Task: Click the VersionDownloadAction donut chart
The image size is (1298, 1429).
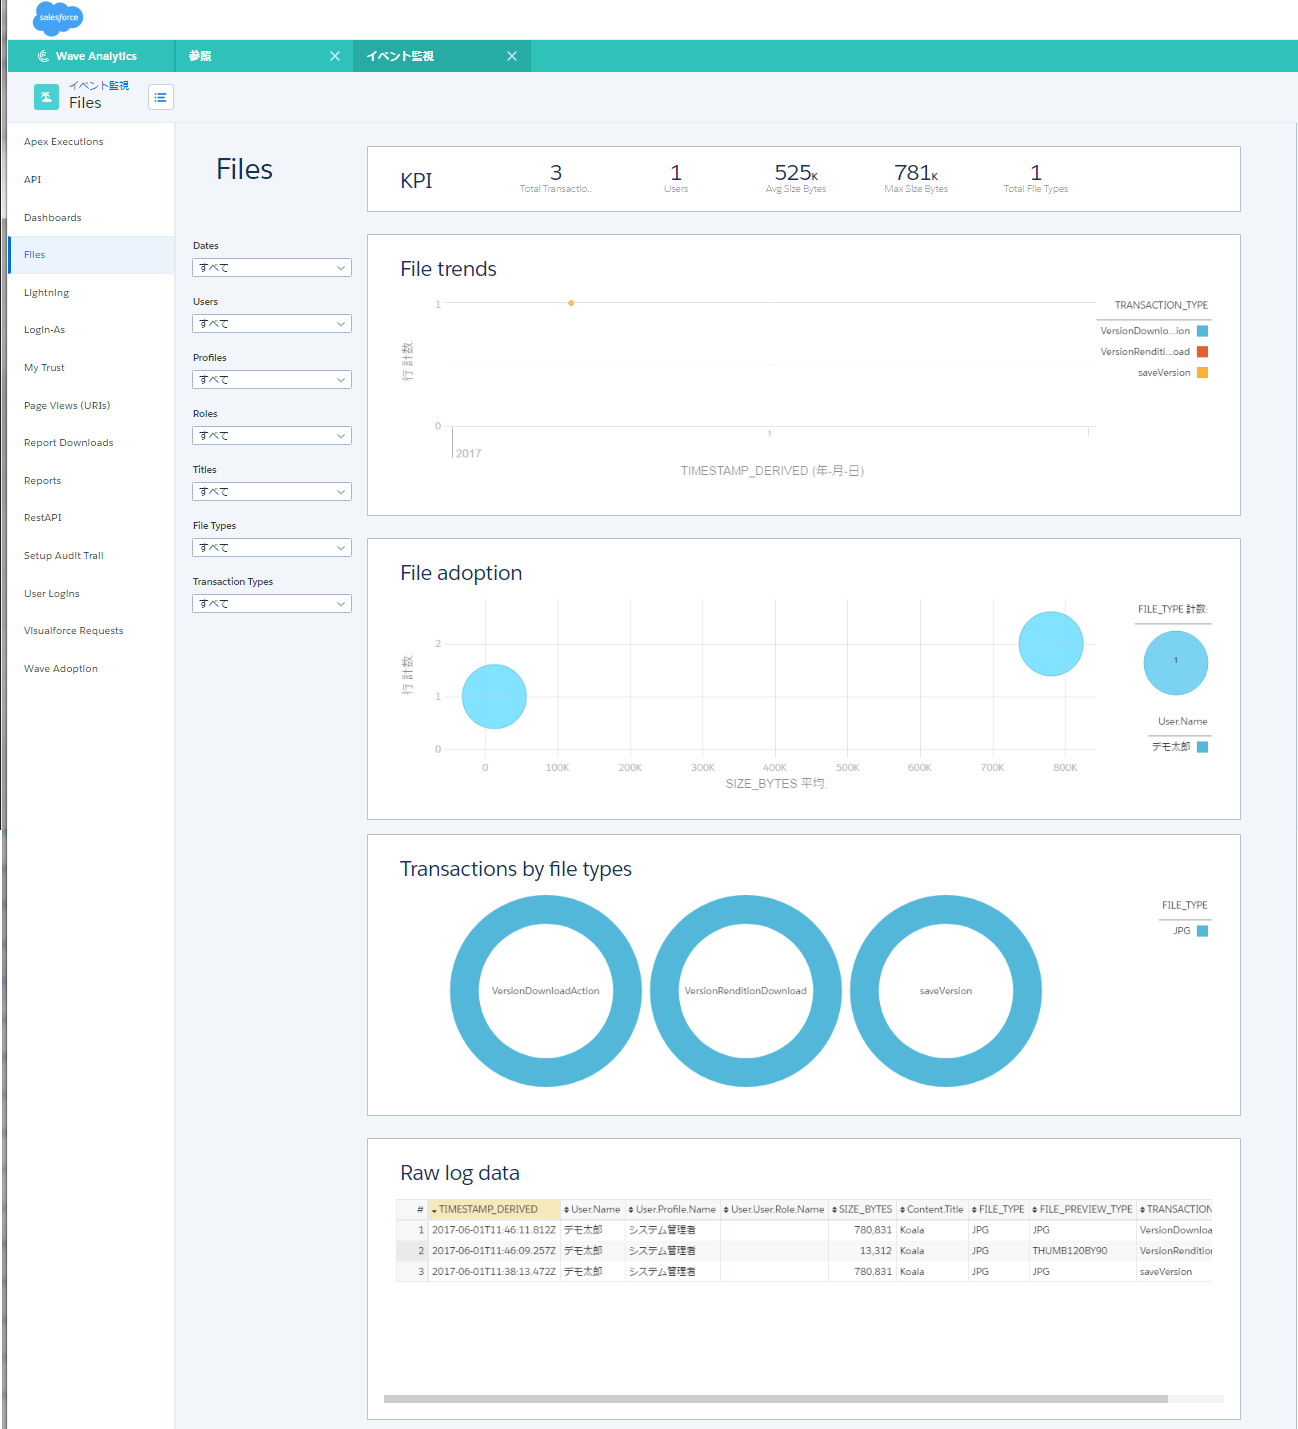Action: click(x=546, y=991)
